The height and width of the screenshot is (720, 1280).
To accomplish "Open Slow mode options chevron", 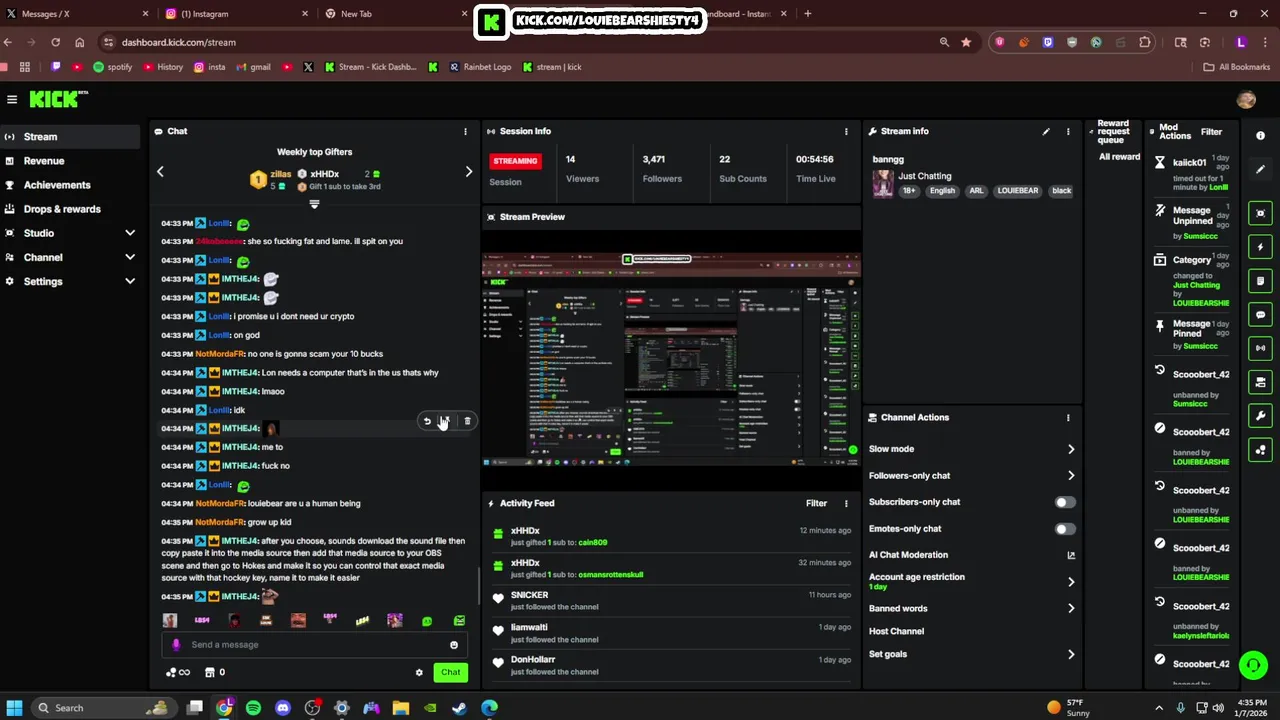I will pyautogui.click(x=1071, y=449).
